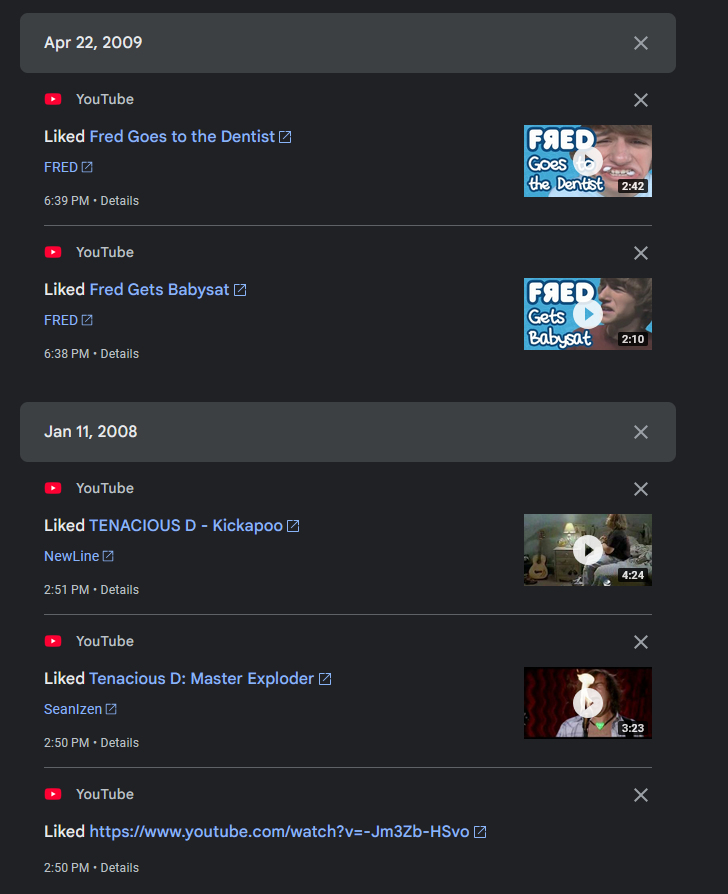The image size is (728, 894).
Task: Click YouTube icon above Fred Goes to the Dentist
Action: point(53,99)
